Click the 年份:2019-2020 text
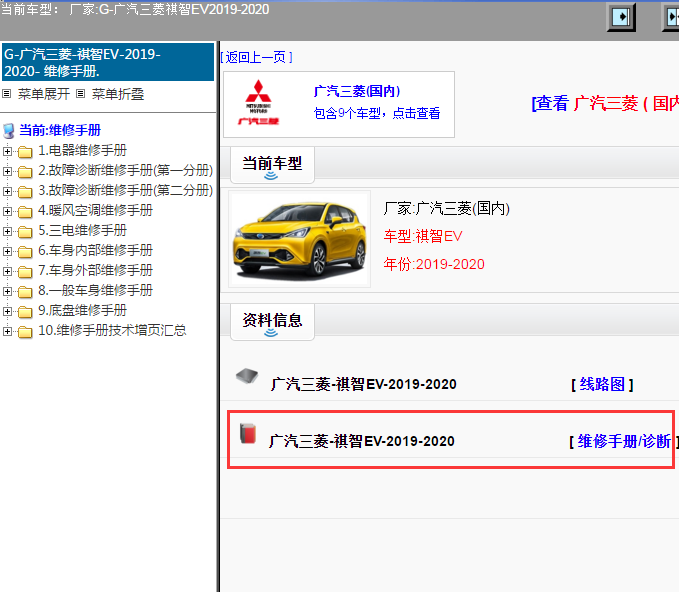This screenshot has height=592, width=679. pos(434,264)
